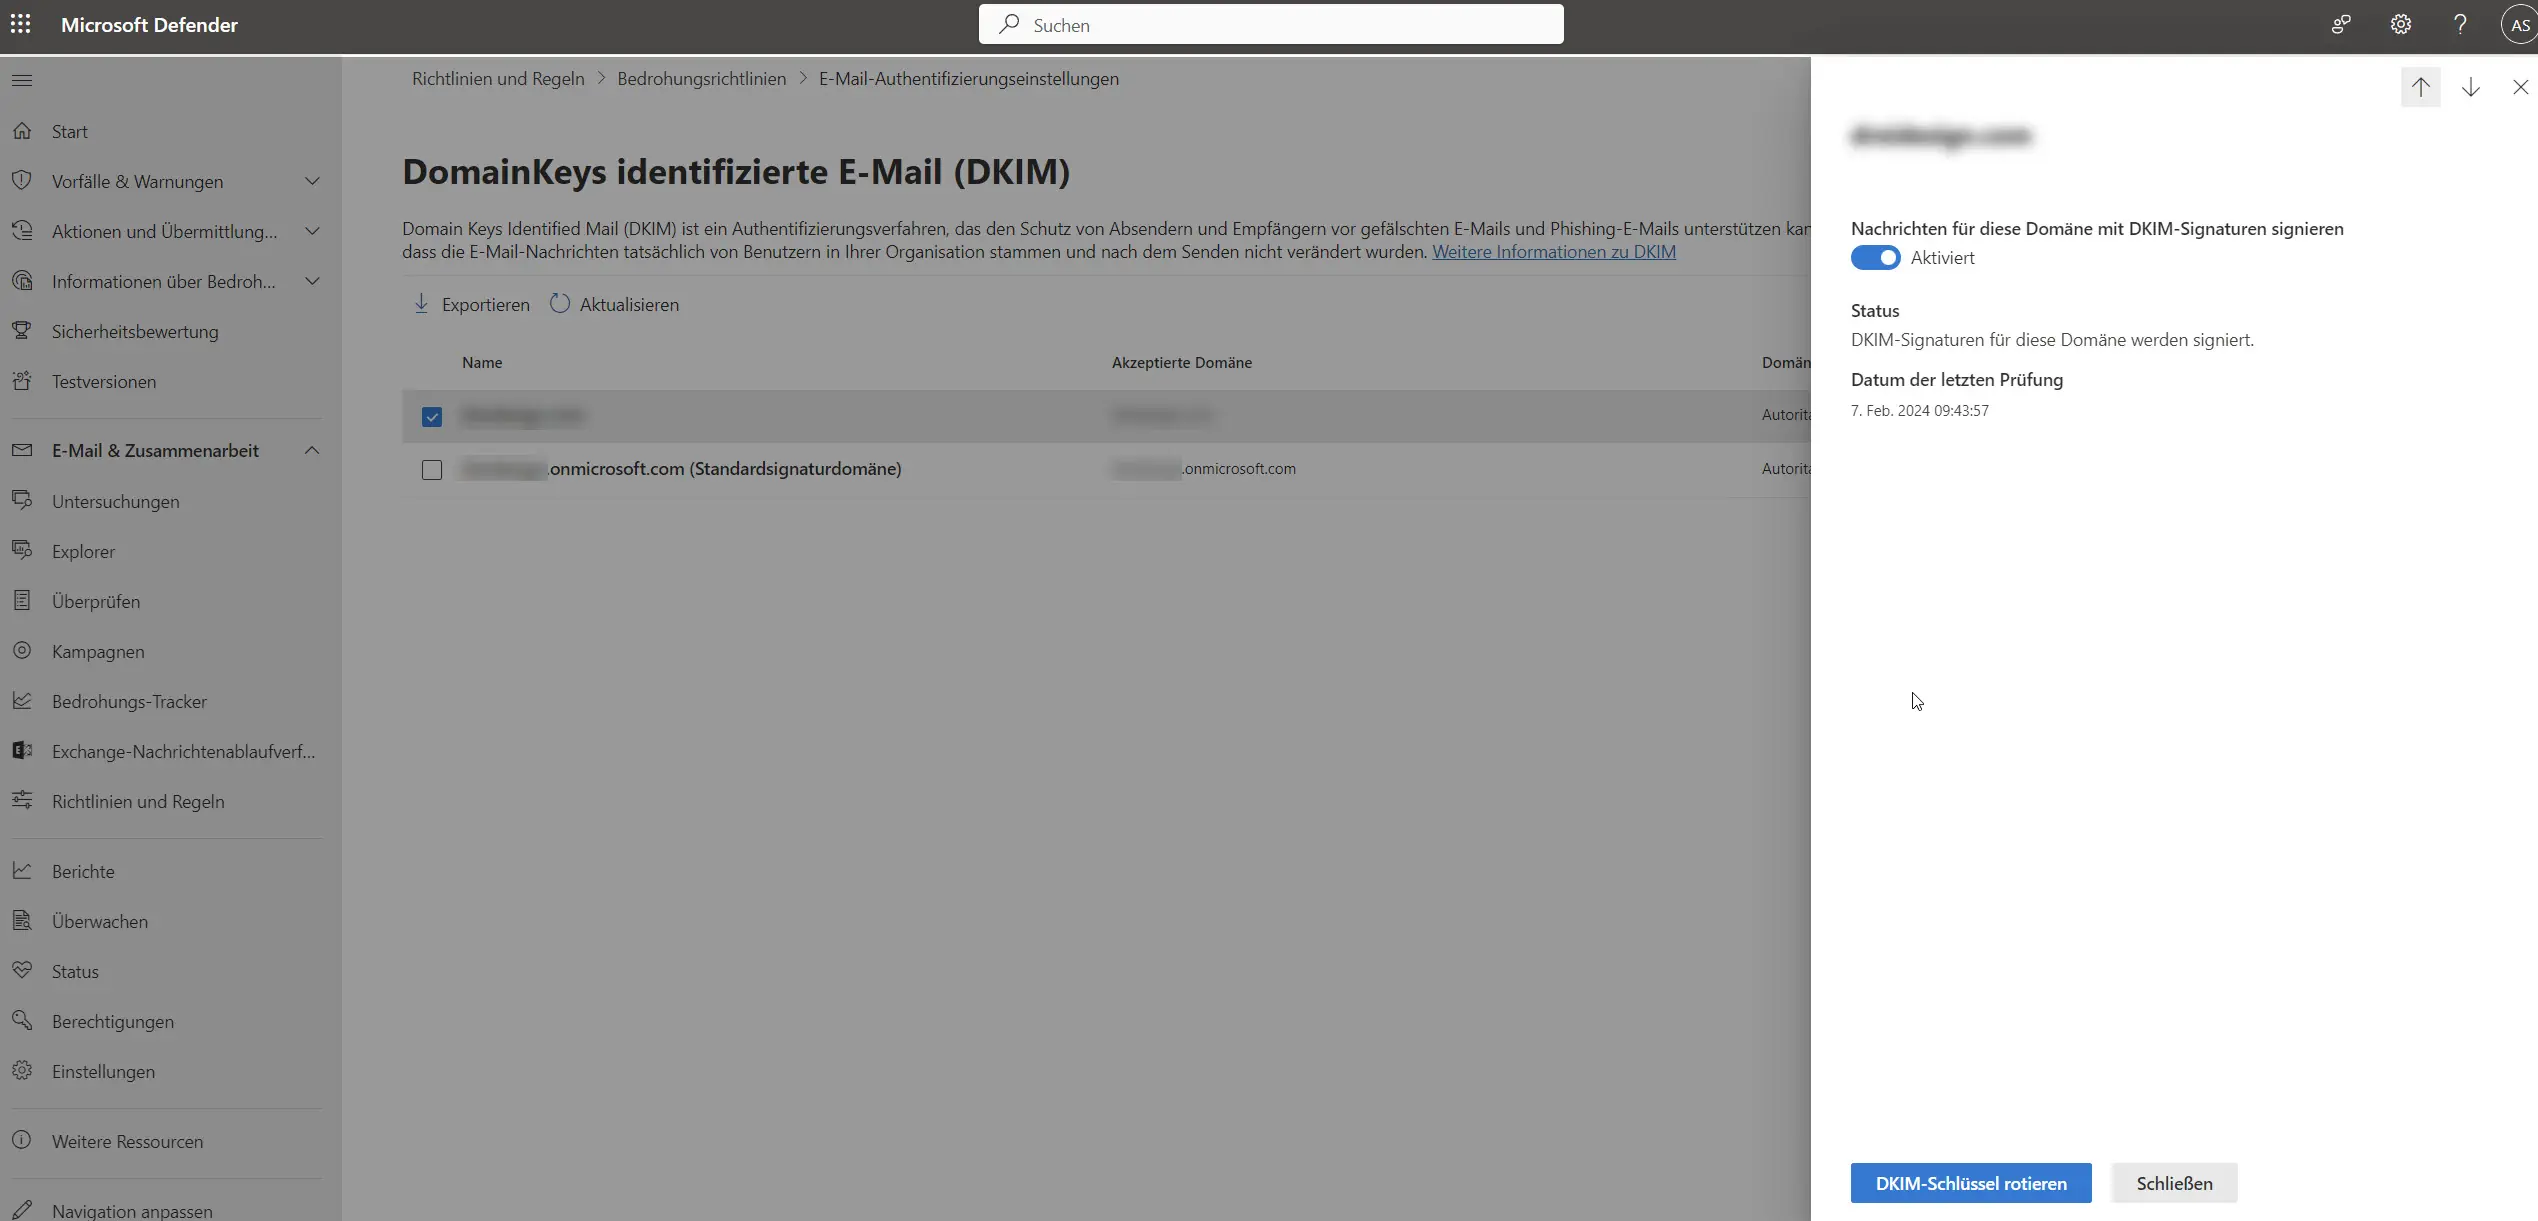2538x1221 pixels.
Task: Sort by the Name column header
Action: click(482, 362)
